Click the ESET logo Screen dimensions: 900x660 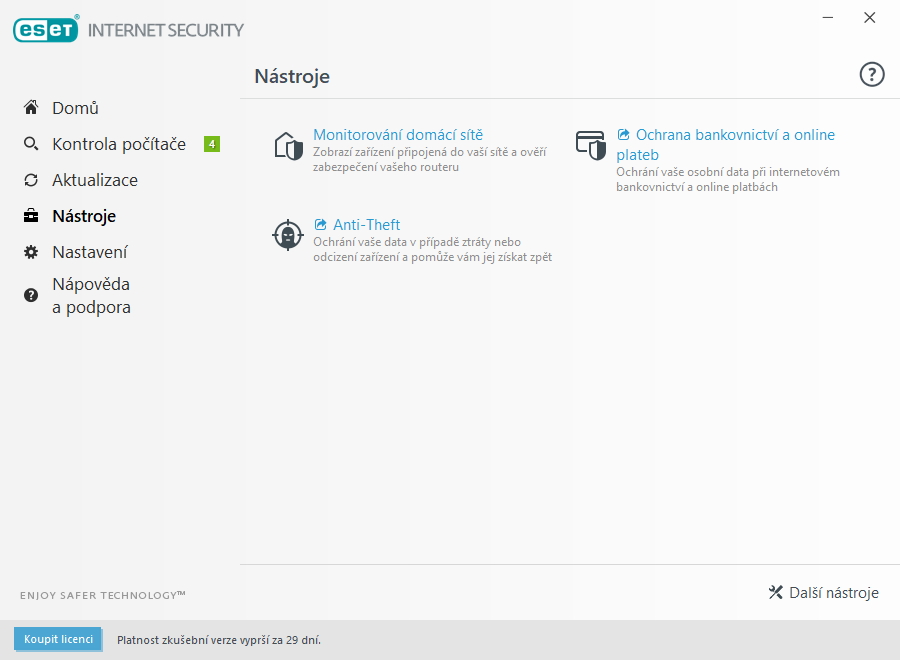44,28
